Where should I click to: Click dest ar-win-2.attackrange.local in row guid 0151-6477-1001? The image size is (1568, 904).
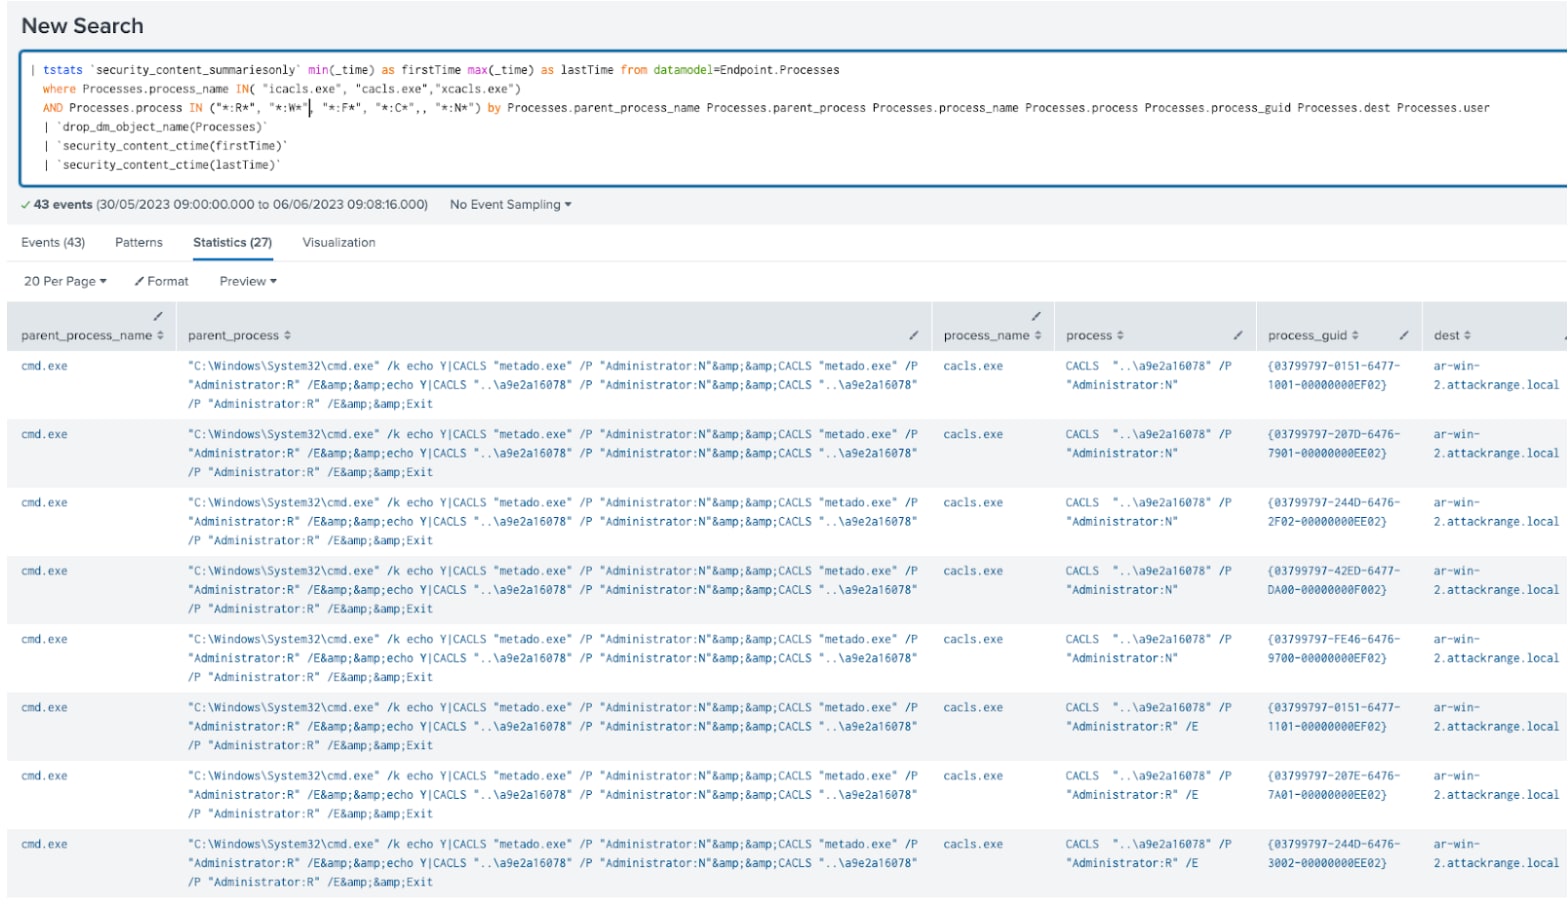[x=1496, y=375]
